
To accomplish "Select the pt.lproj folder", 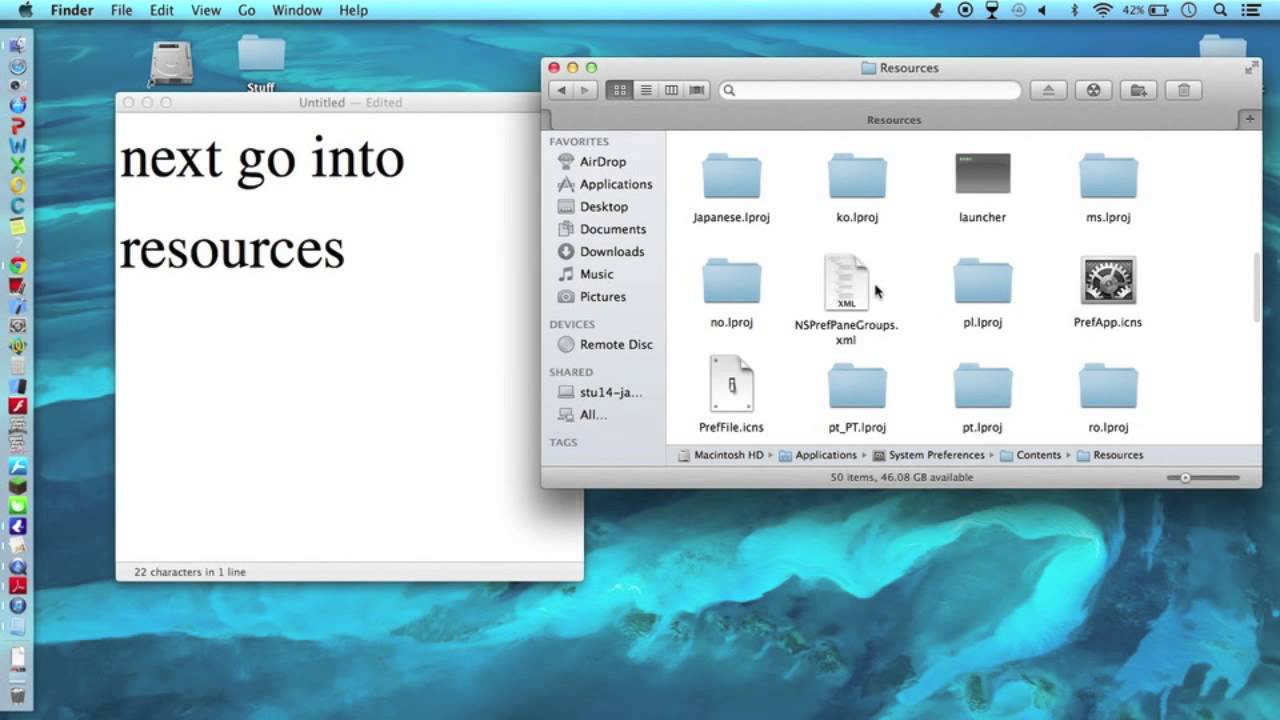I will click(982, 398).
